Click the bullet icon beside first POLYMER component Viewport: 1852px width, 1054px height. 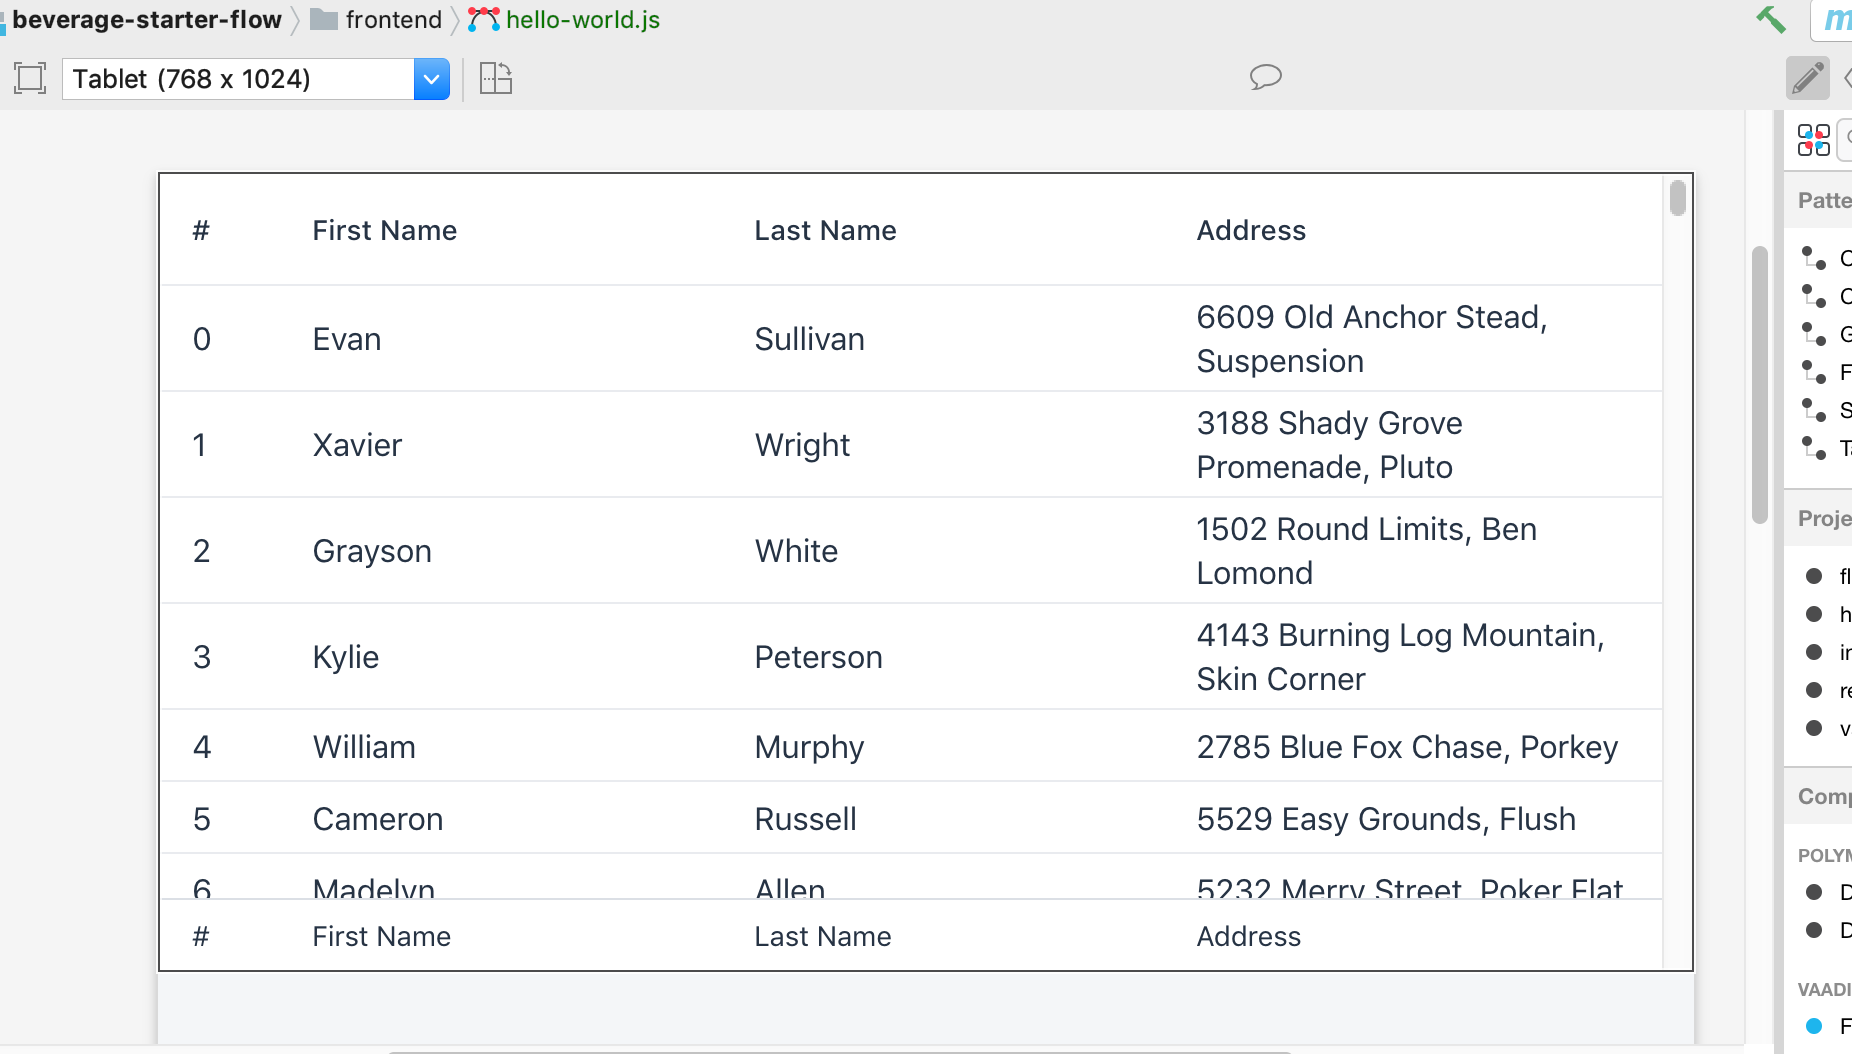tap(1816, 892)
